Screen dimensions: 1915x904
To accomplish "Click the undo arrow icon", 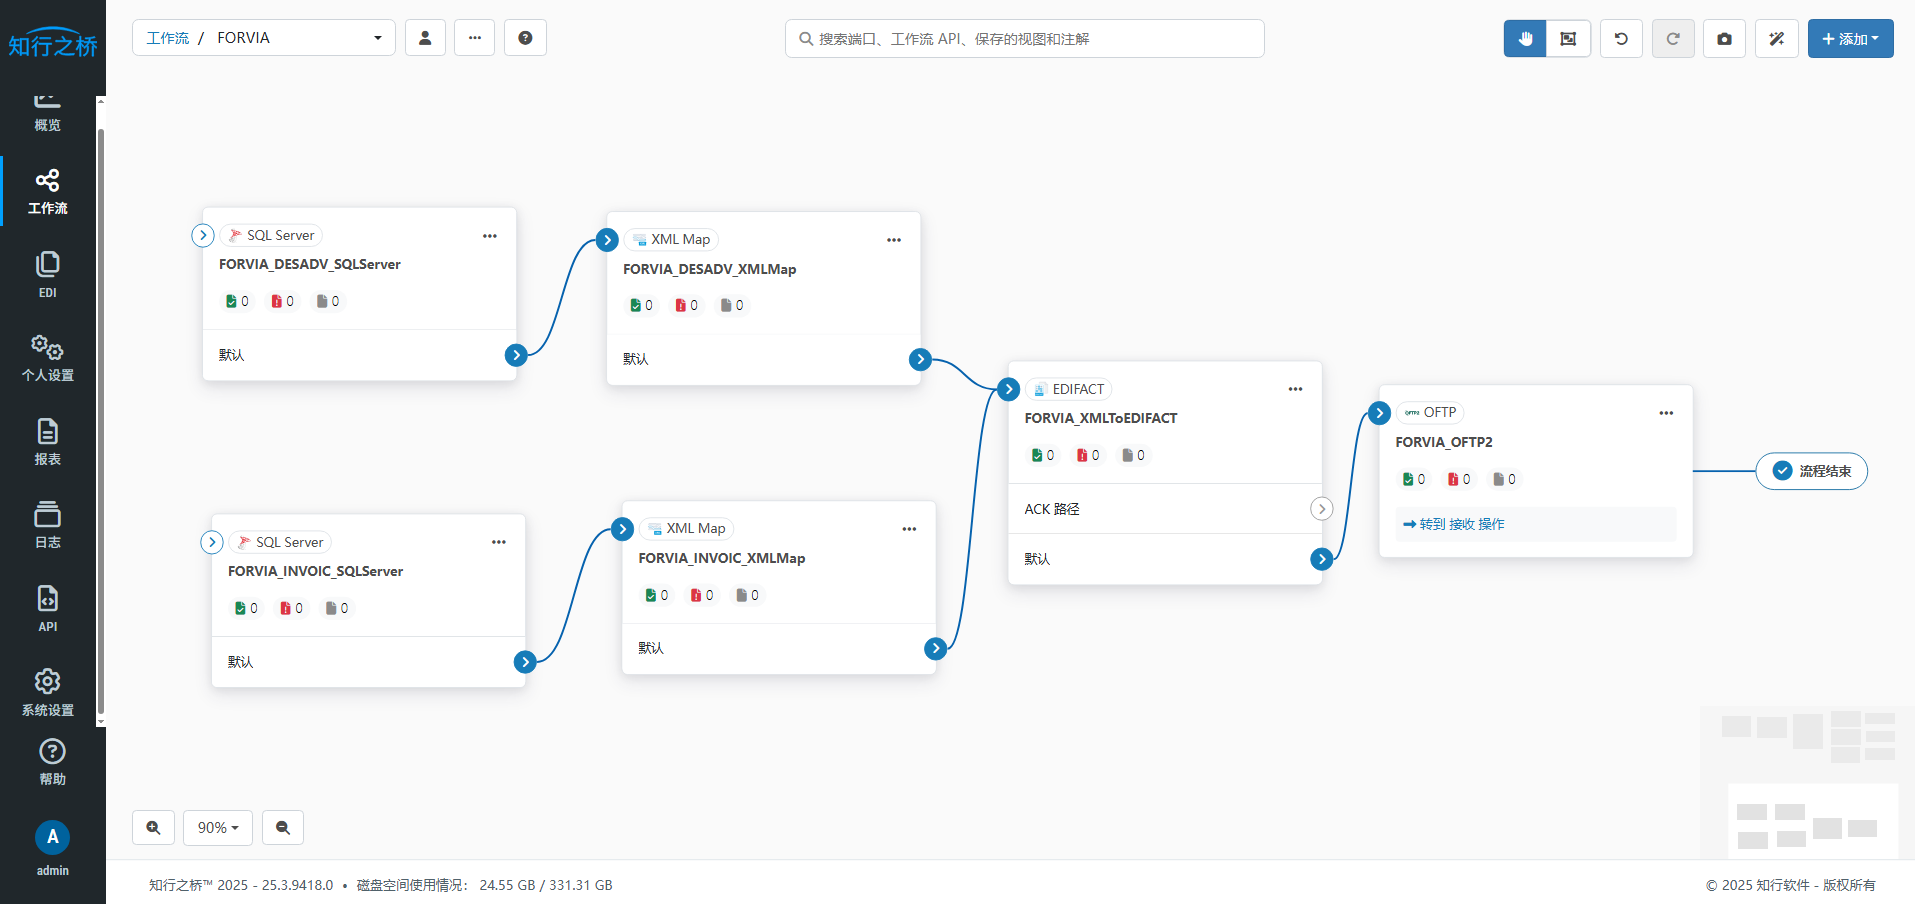I will (x=1621, y=39).
